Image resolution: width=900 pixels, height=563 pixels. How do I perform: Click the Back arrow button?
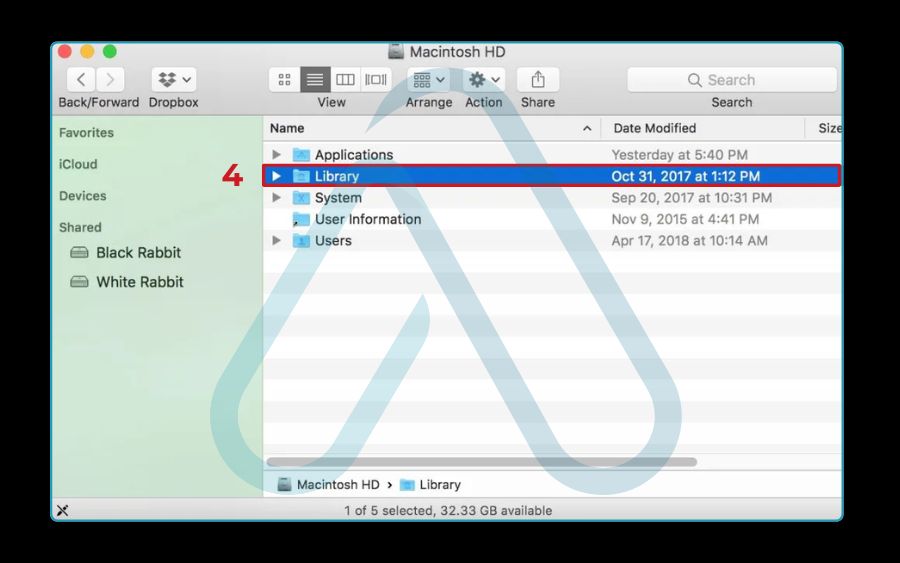[81, 80]
